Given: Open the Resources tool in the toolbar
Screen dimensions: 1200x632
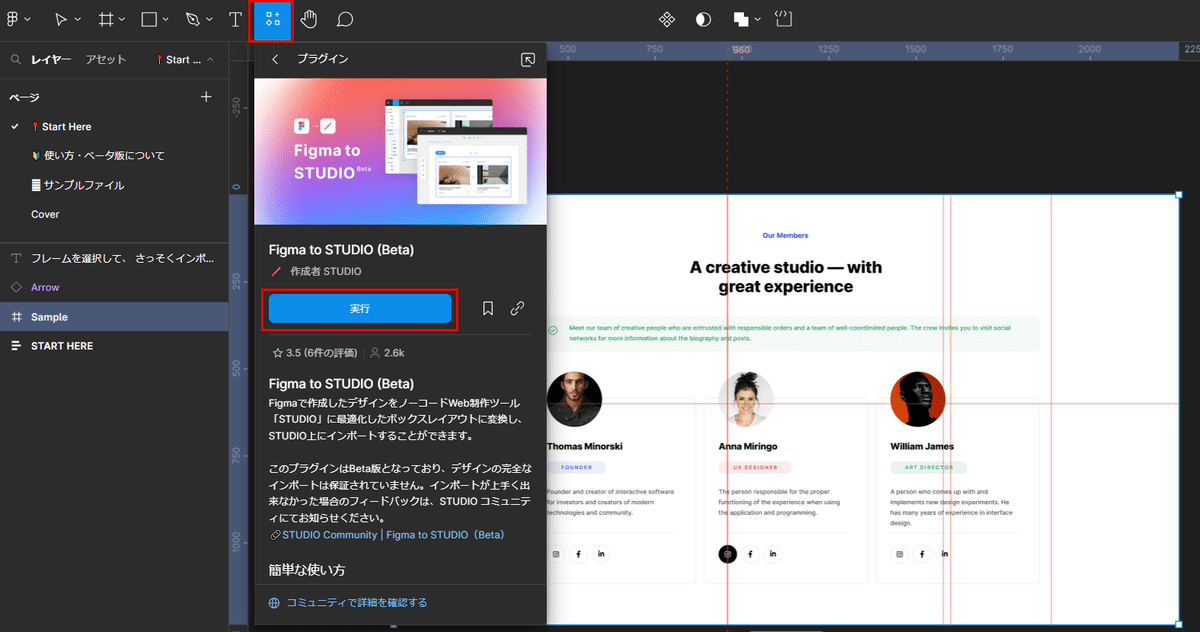Looking at the screenshot, I should coord(272,19).
